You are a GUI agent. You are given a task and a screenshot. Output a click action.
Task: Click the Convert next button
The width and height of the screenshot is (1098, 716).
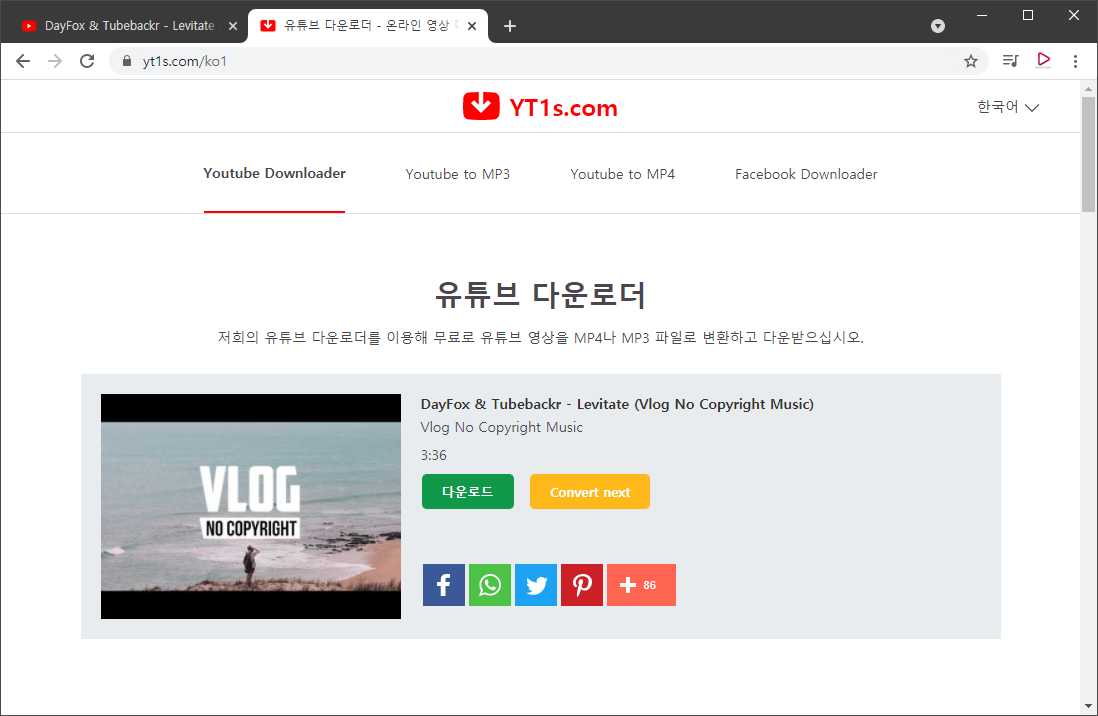point(590,492)
